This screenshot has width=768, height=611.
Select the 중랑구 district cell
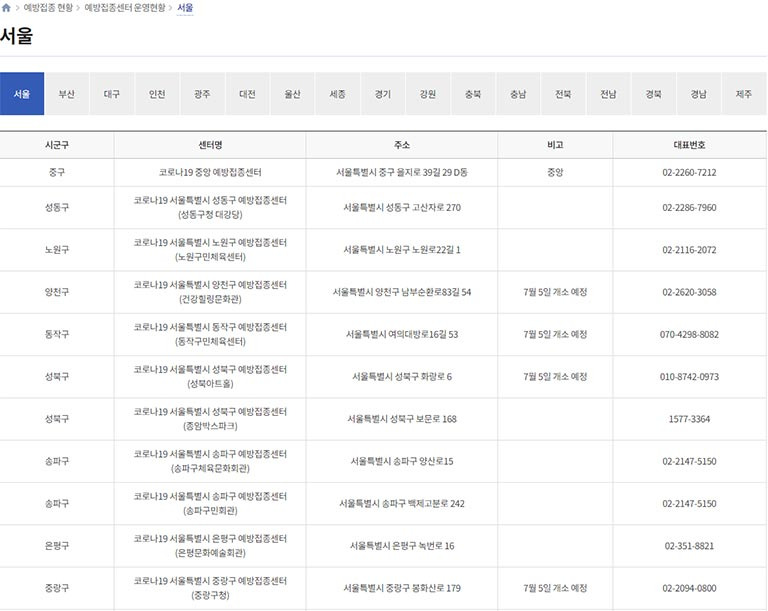coord(57,588)
